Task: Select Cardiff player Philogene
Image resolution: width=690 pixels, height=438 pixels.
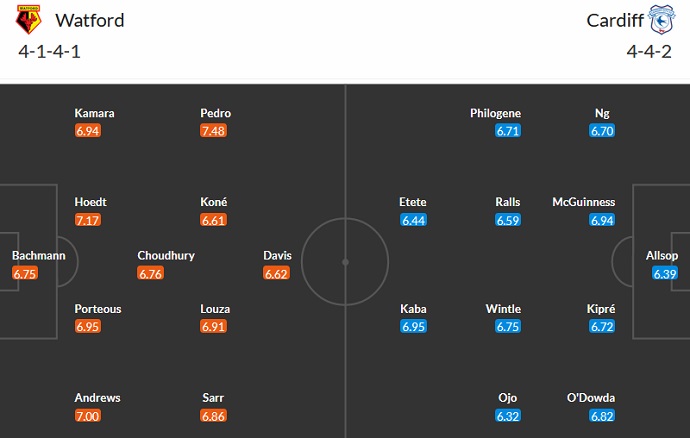Action: (495, 113)
